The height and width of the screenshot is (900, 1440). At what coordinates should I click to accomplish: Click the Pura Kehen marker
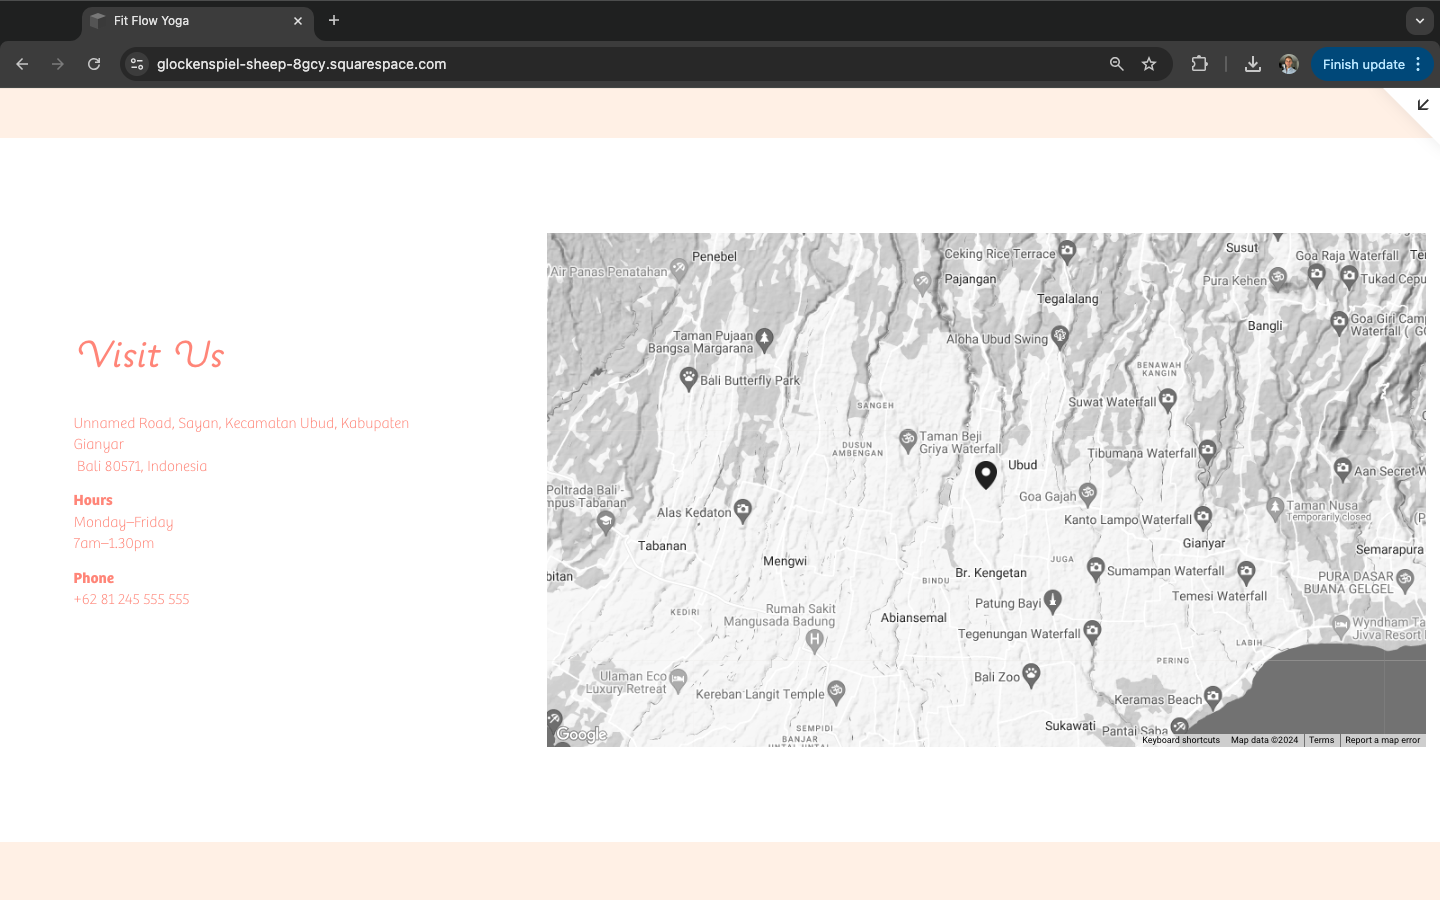[1278, 277]
